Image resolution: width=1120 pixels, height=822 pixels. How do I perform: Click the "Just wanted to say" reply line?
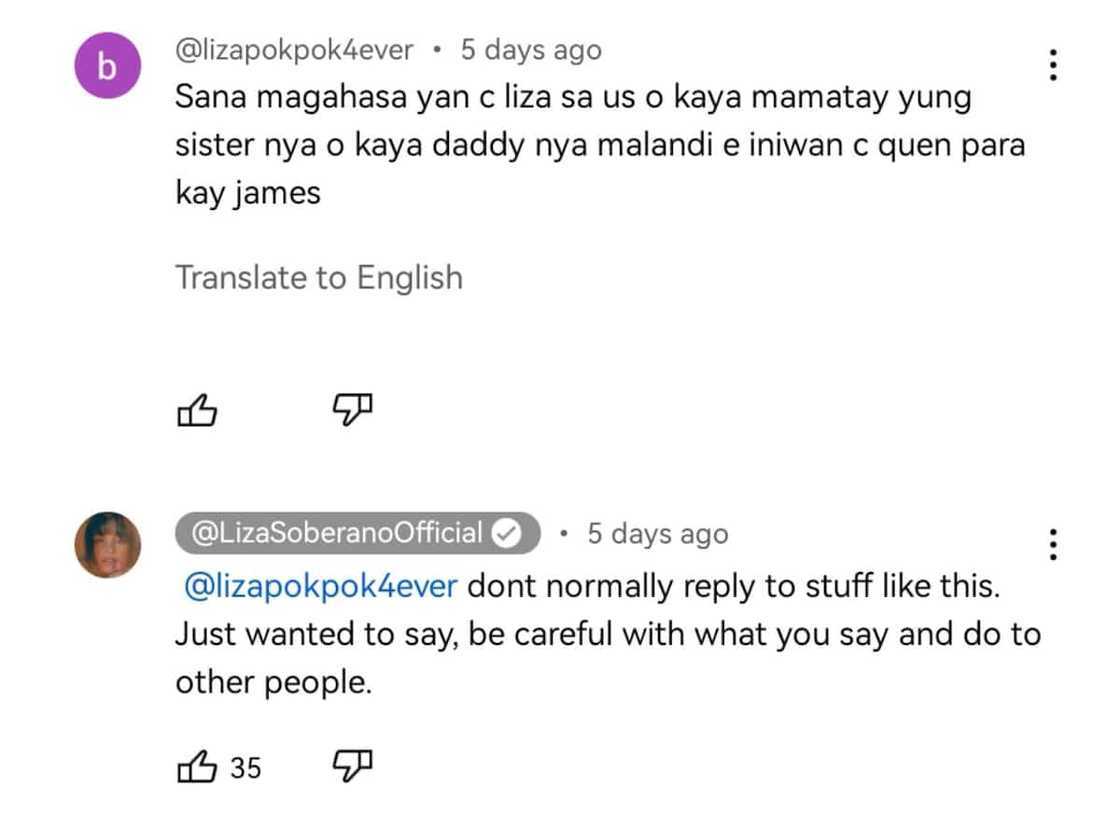607,634
